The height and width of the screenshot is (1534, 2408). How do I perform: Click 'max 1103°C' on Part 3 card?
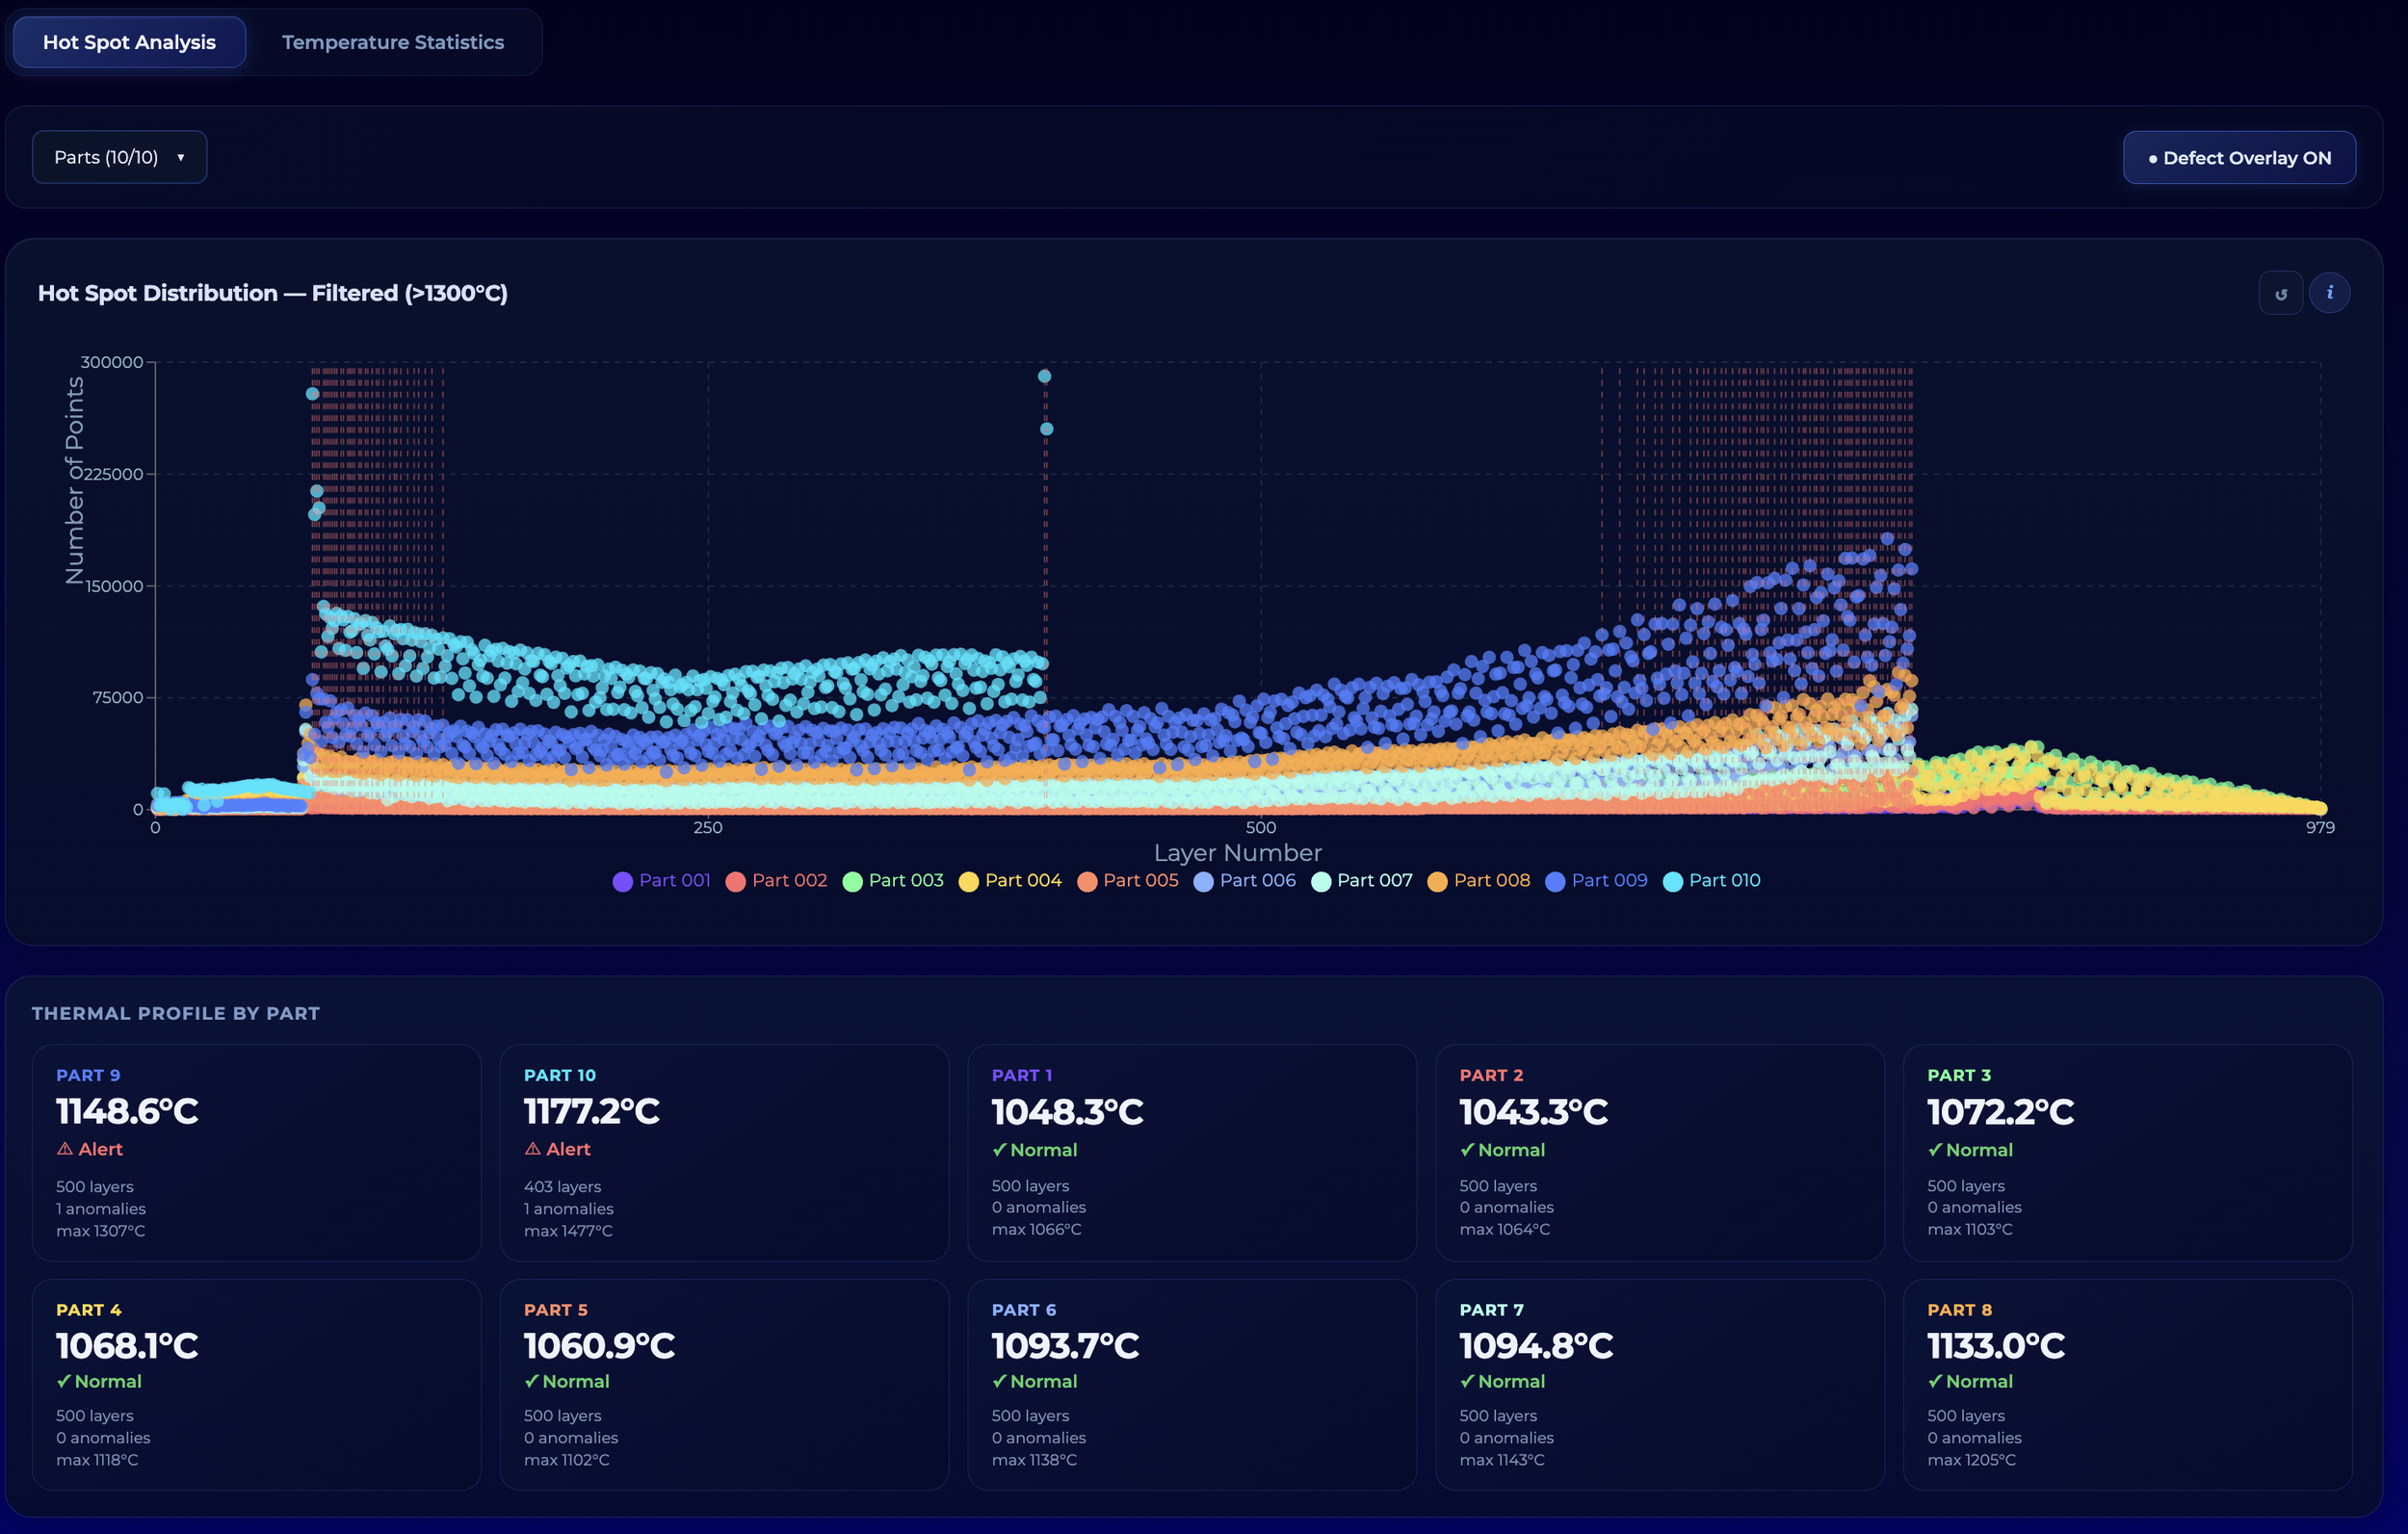[1970, 1229]
